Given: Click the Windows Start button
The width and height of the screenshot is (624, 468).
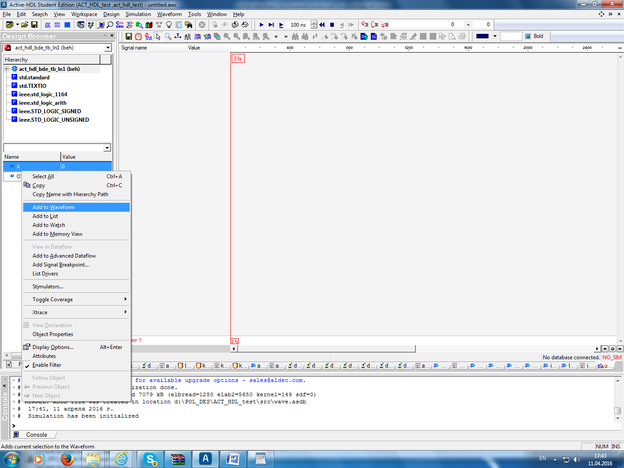Looking at the screenshot, I should coord(13,457).
